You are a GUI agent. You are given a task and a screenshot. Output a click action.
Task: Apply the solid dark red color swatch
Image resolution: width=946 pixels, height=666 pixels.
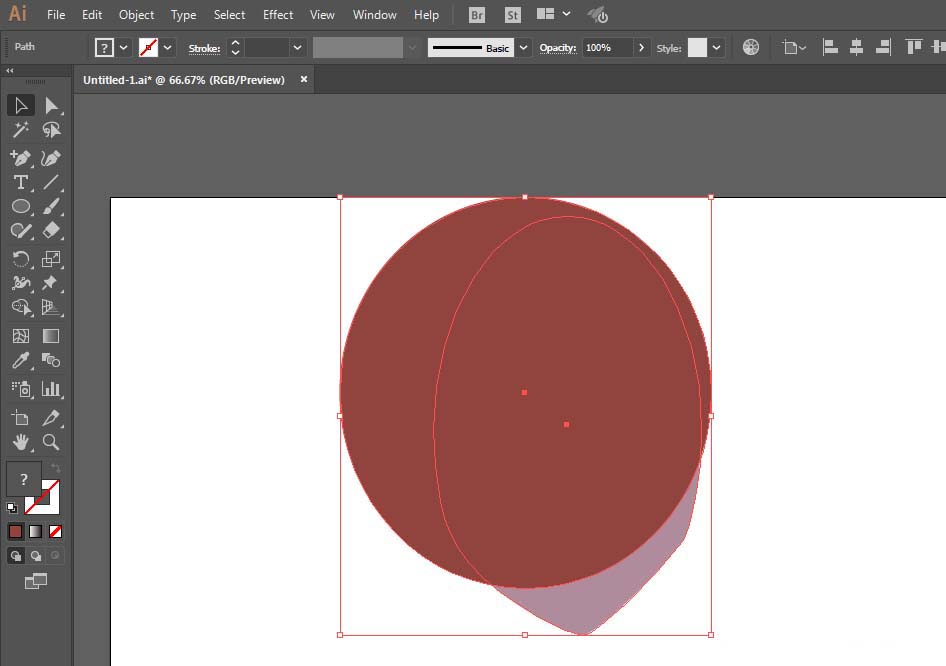click(x=16, y=531)
